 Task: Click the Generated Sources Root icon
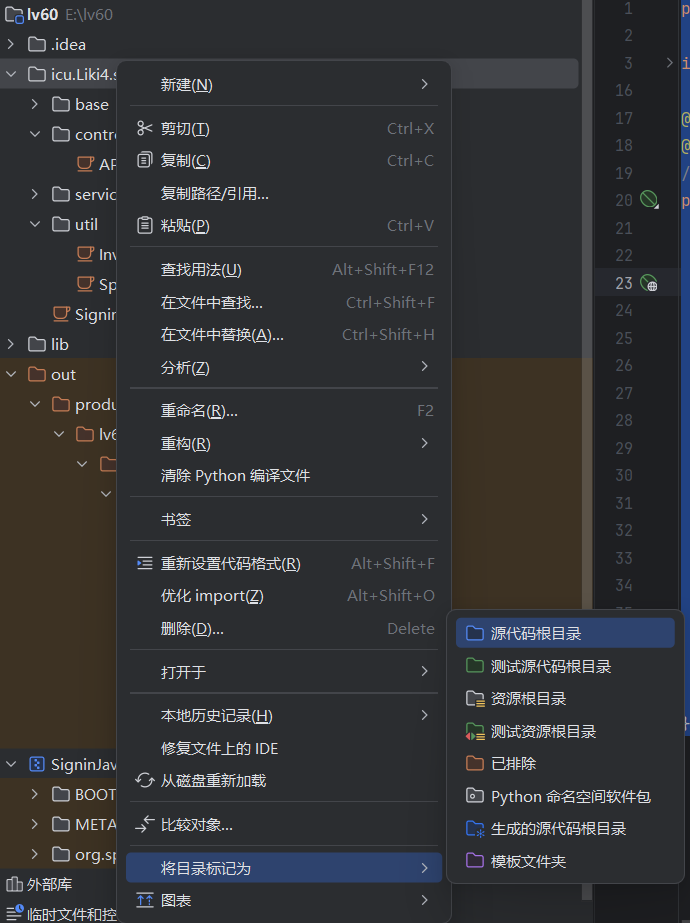(475, 829)
